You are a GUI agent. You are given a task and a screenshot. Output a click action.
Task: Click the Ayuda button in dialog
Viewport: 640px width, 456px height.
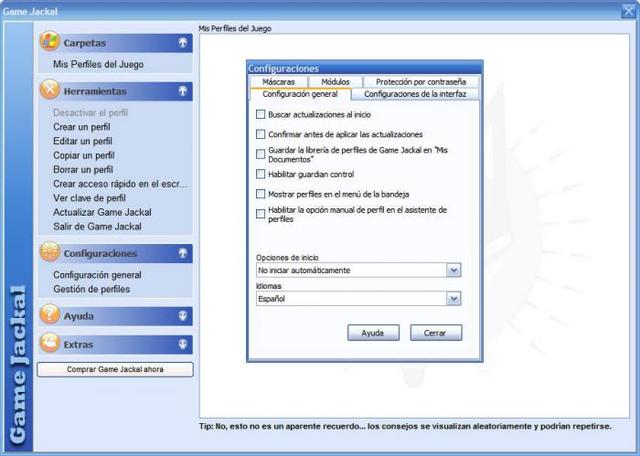click(x=373, y=333)
